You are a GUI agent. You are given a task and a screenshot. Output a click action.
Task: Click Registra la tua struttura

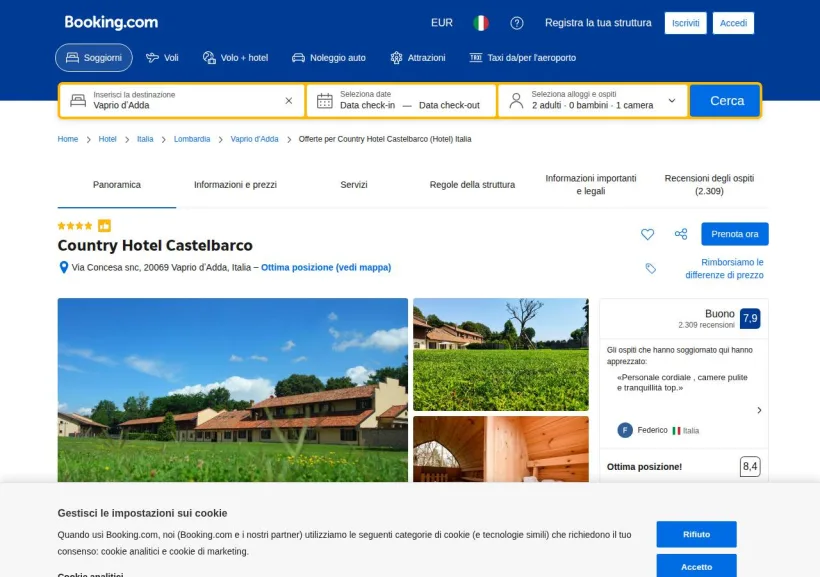click(x=598, y=23)
